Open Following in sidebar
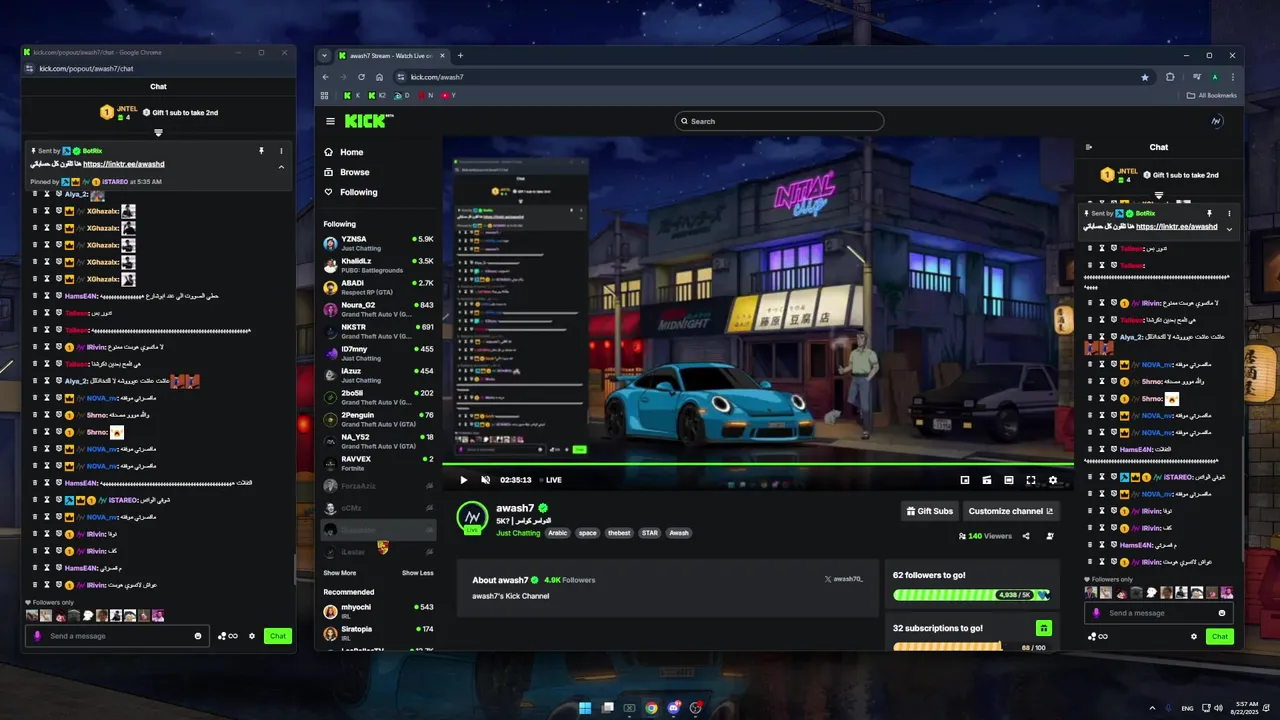Image resolution: width=1280 pixels, height=720 pixels. coord(350,192)
